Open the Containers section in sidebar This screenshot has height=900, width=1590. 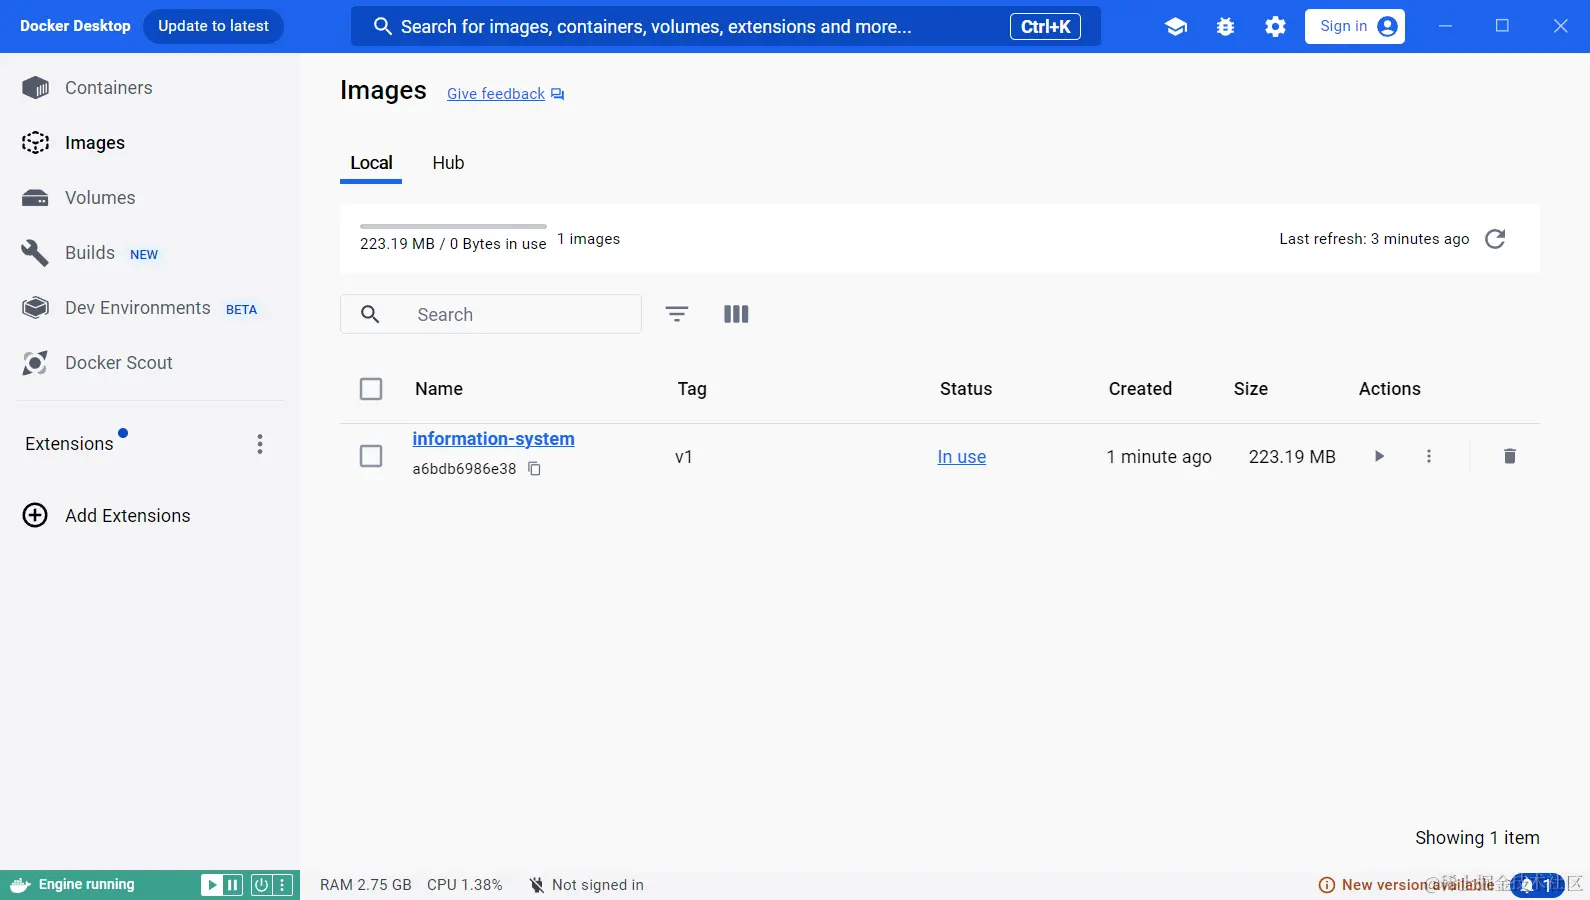click(108, 88)
